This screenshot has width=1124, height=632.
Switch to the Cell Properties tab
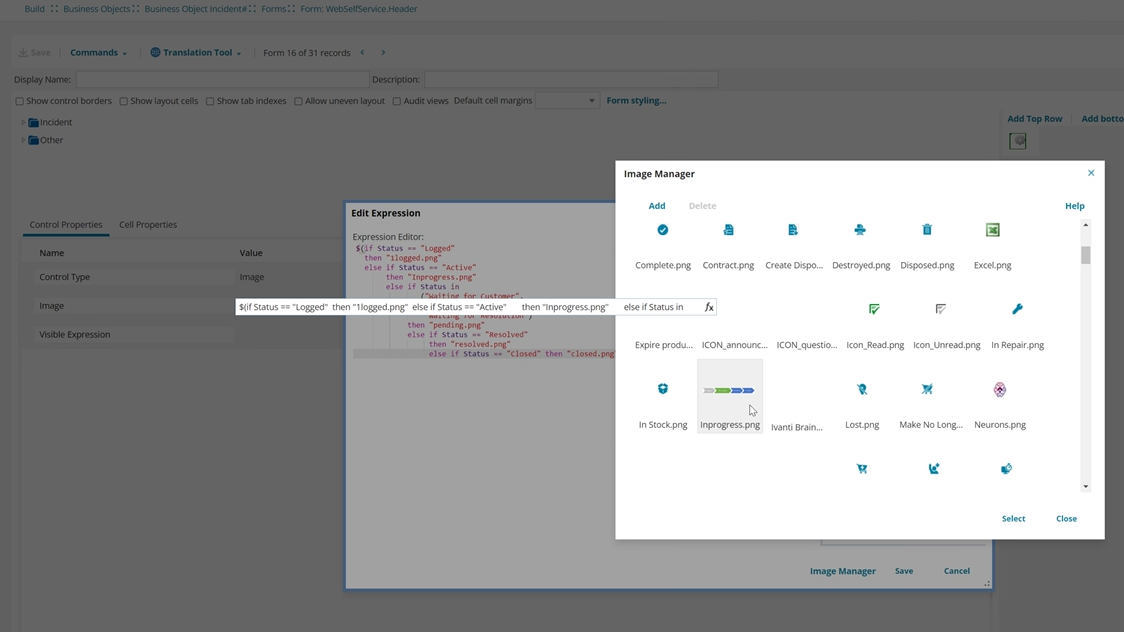pyautogui.click(x=147, y=224)
